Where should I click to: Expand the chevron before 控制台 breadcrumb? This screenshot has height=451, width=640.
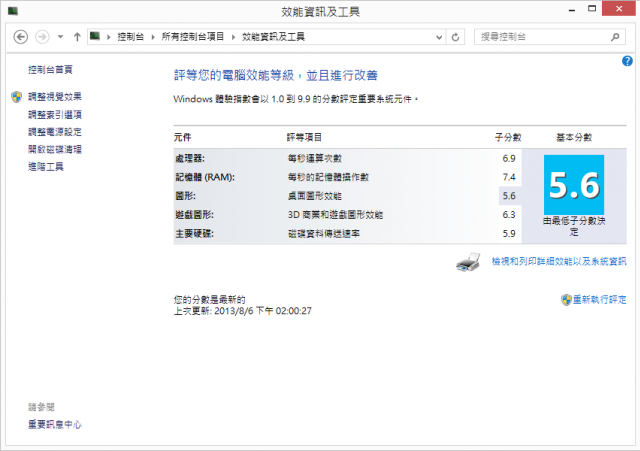tap(109, 37)
